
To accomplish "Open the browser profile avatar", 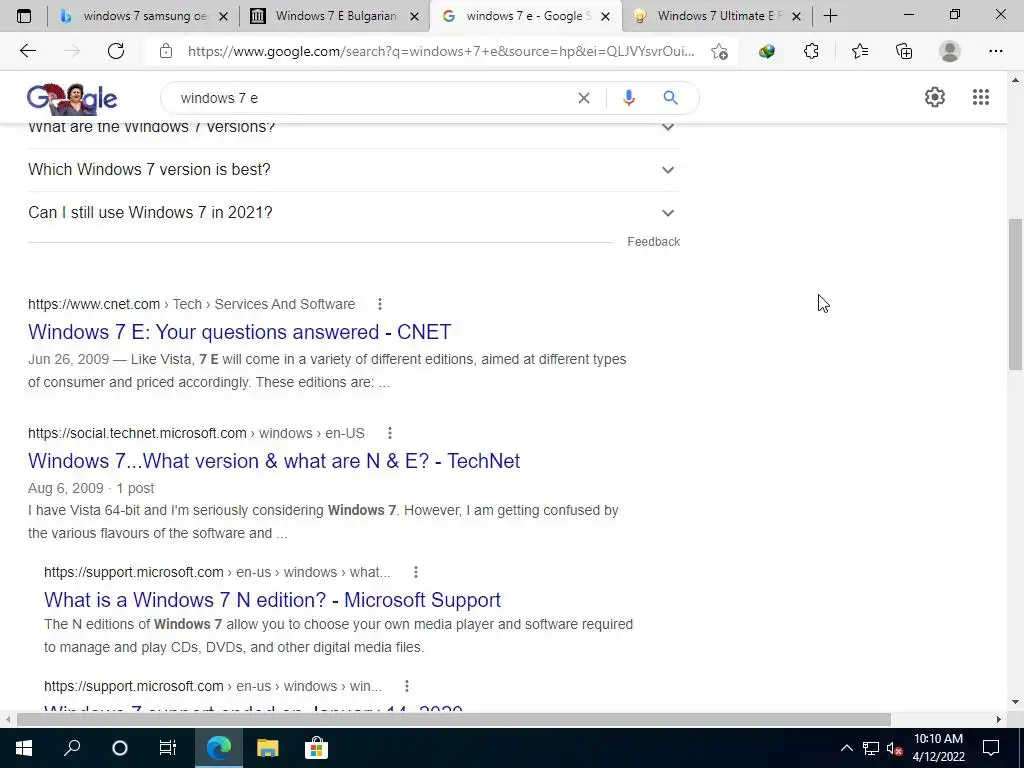I will [x=950, y=51].
